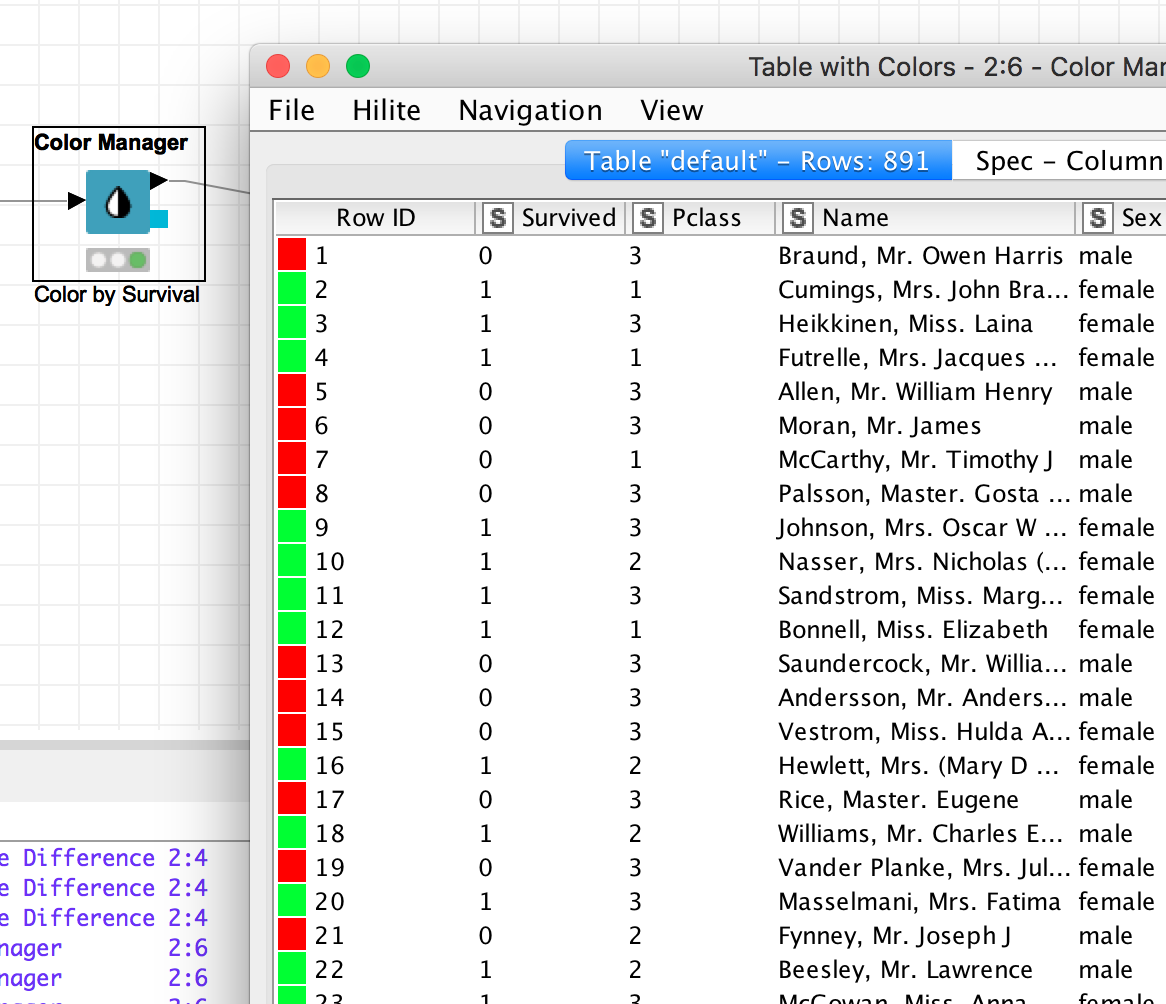1166x1004 pixels.
Task: Click the first Difference 2:4 console entry
Action: pyautogui.click(x=104, y=857)
